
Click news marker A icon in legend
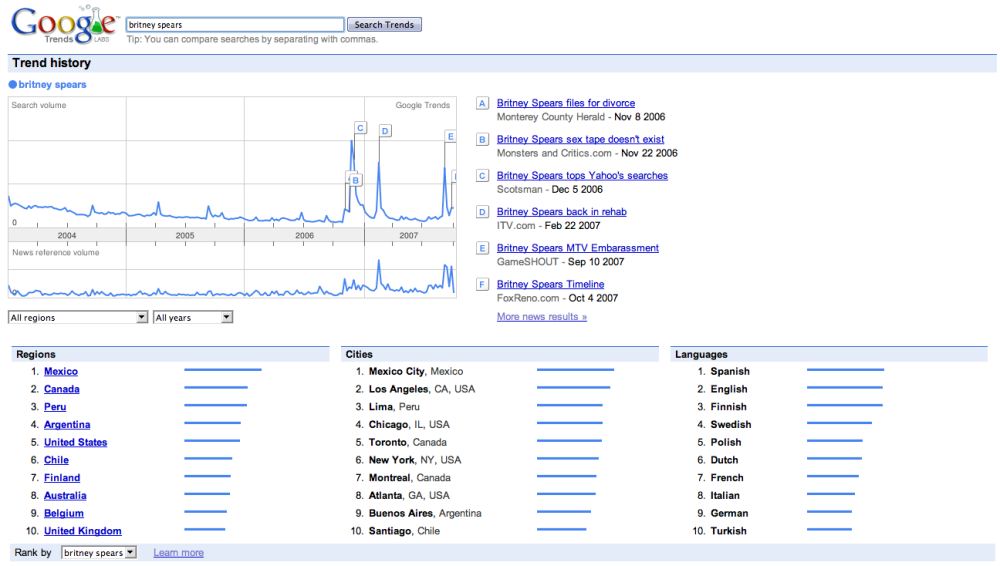coord(482,103)
